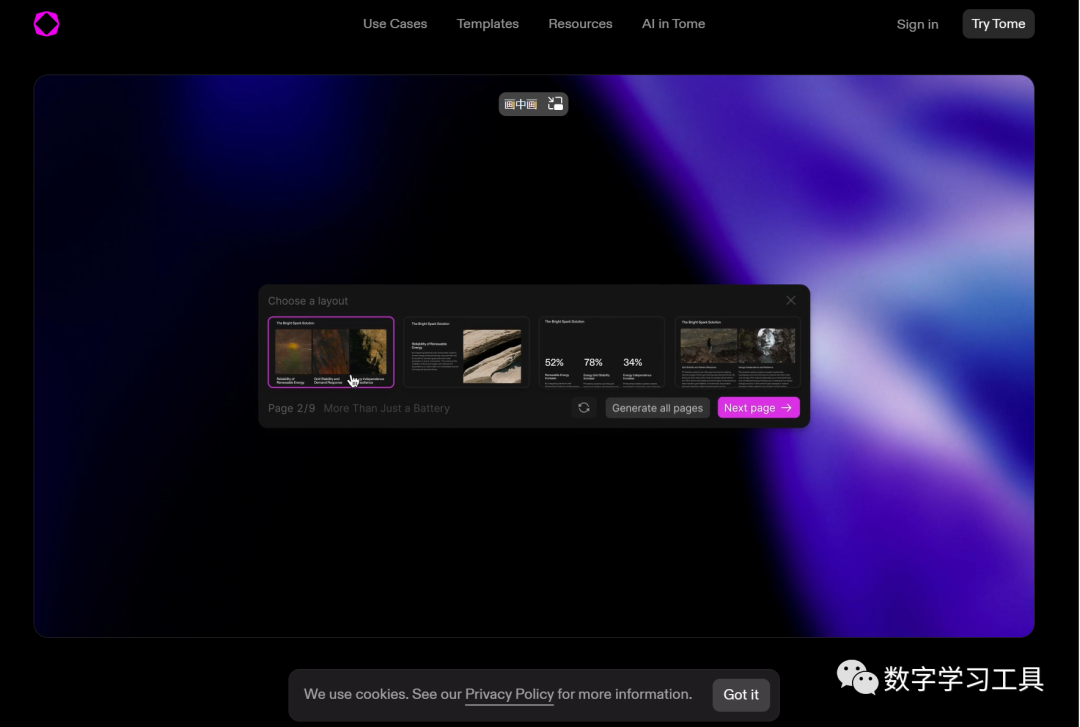The width and height of the screenshot is (1080, 727).
Task: Select the 52% 78% 34% statistics layout
Action: click(x=601, y=352)
